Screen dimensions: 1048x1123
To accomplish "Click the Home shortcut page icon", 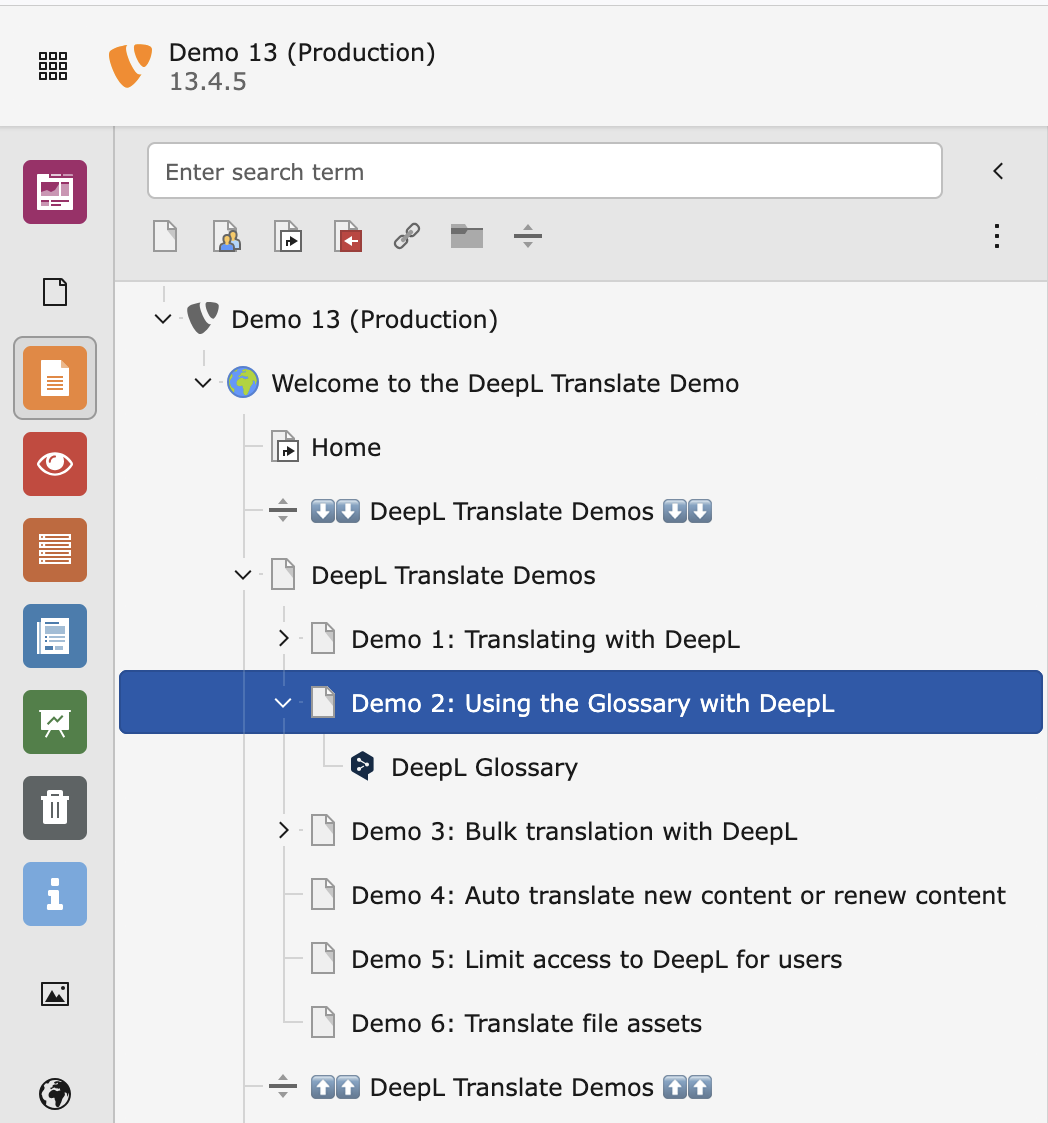I will tap(285, 447).
